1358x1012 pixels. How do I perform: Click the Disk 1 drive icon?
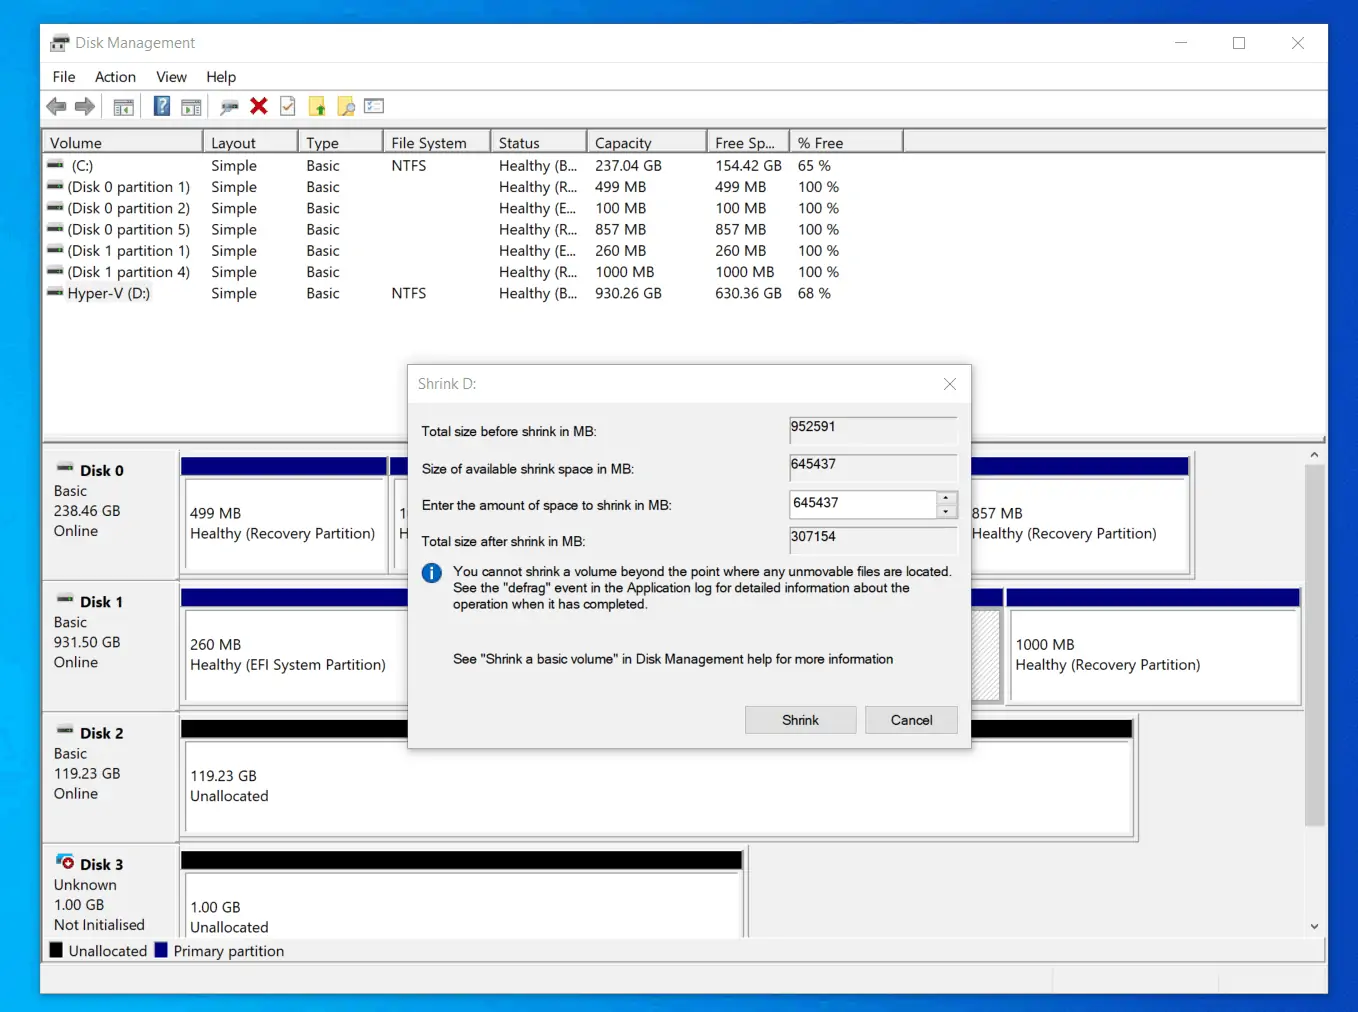click(65, 599)
